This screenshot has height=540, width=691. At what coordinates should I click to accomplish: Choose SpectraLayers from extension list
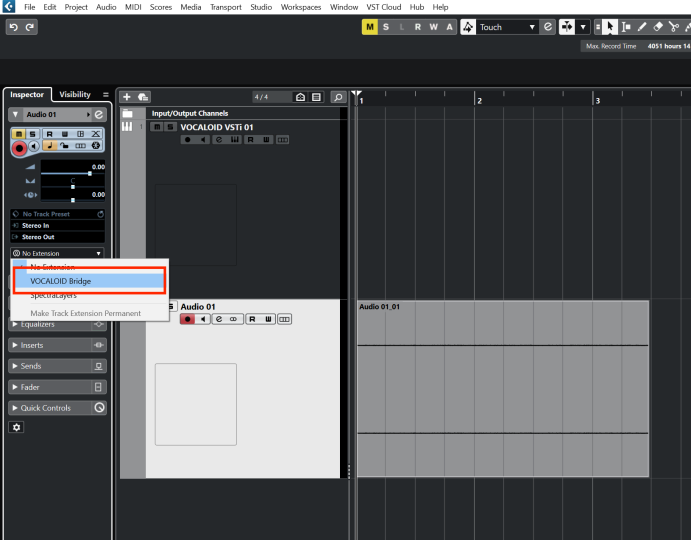coord(89,295)
